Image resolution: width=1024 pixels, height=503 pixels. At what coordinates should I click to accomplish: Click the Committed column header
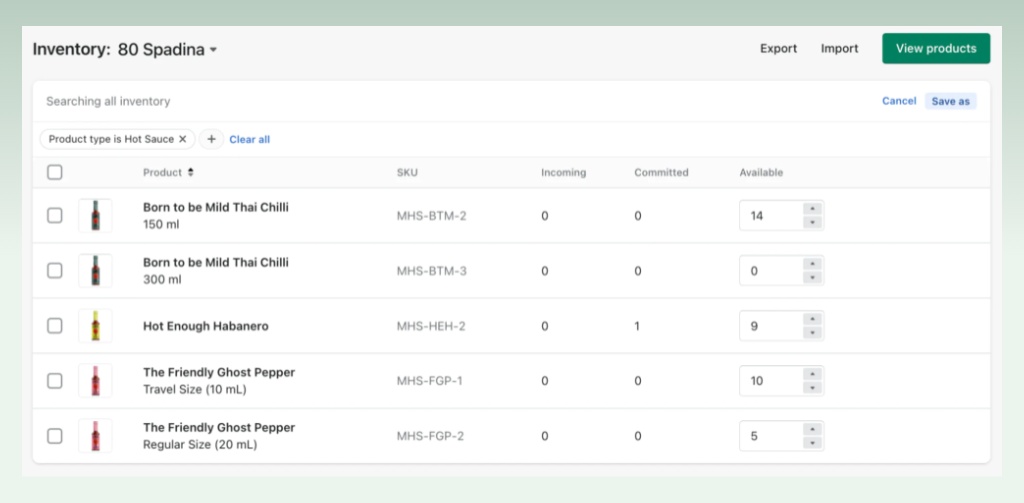[661, 172]
